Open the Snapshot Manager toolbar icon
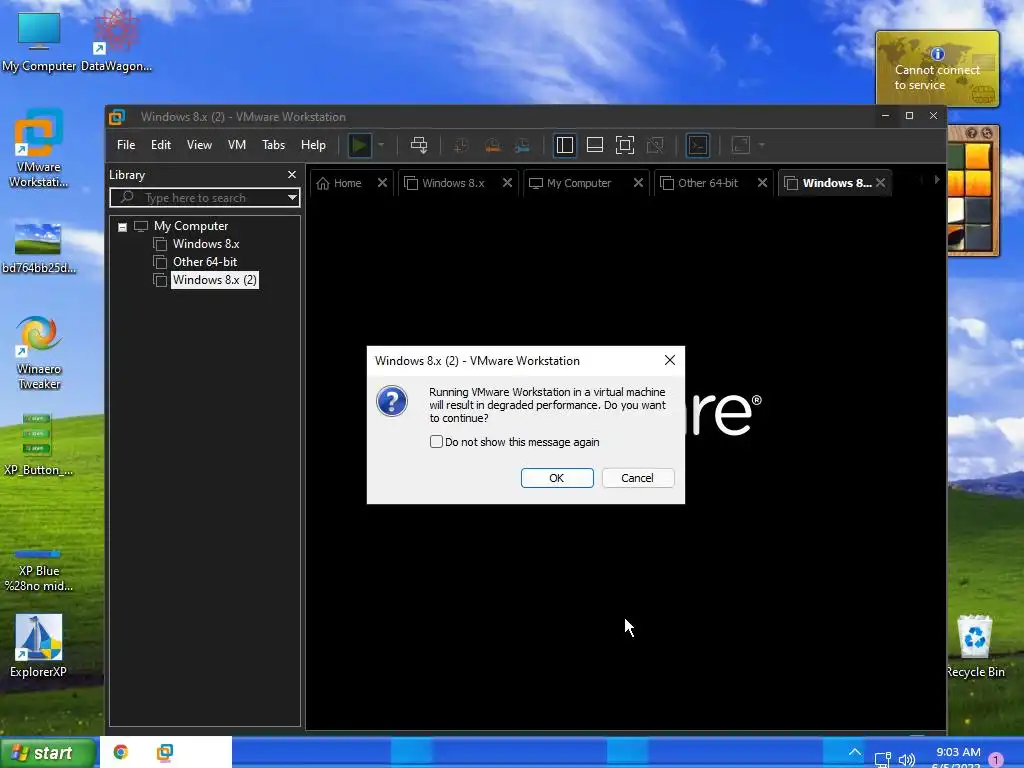The image size is (1024, 768). click(522, 145)
